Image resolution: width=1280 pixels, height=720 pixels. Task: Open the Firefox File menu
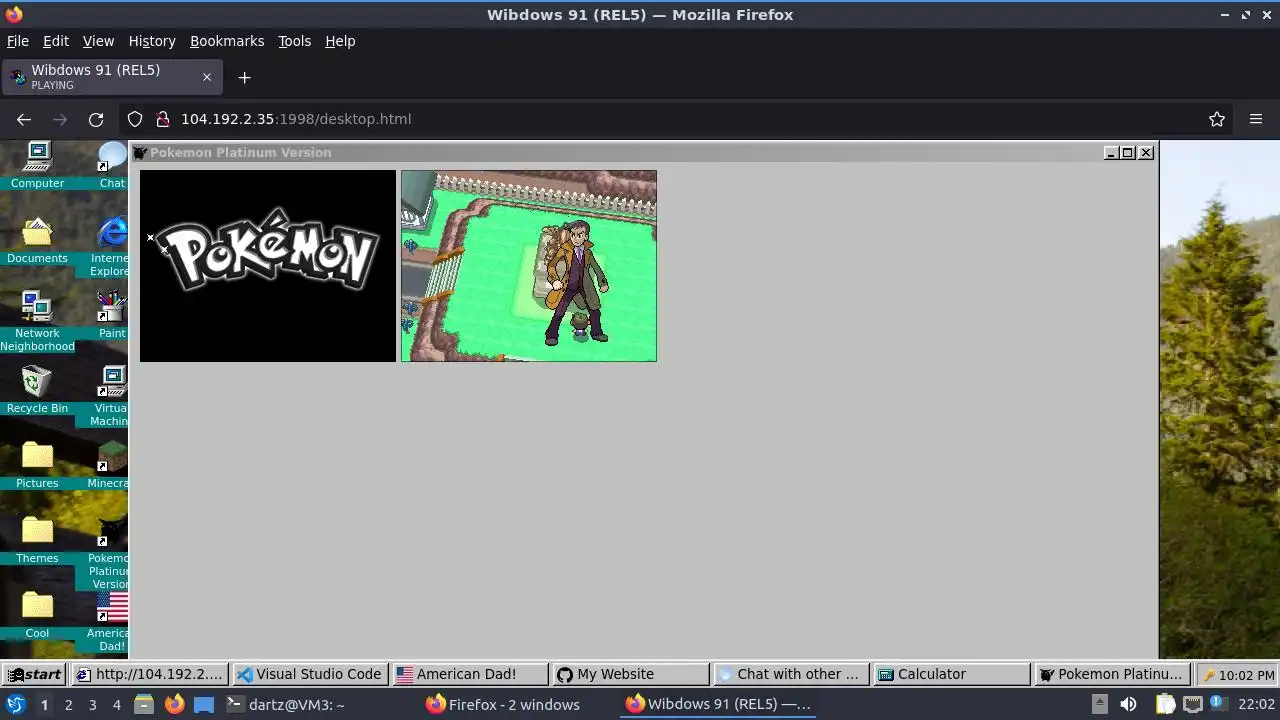click(18, 41)
